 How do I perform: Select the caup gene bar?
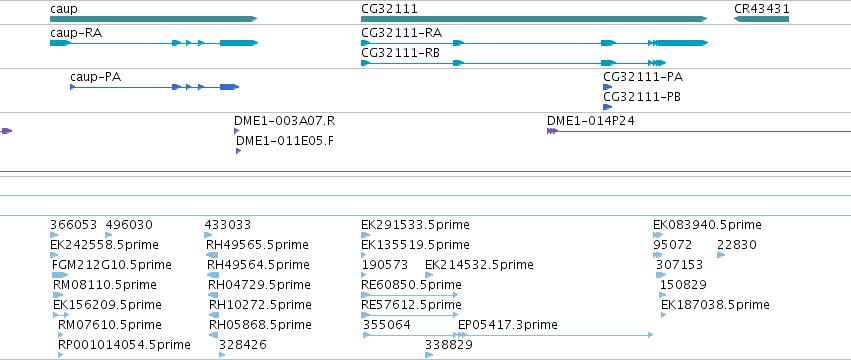pos(153,19)
